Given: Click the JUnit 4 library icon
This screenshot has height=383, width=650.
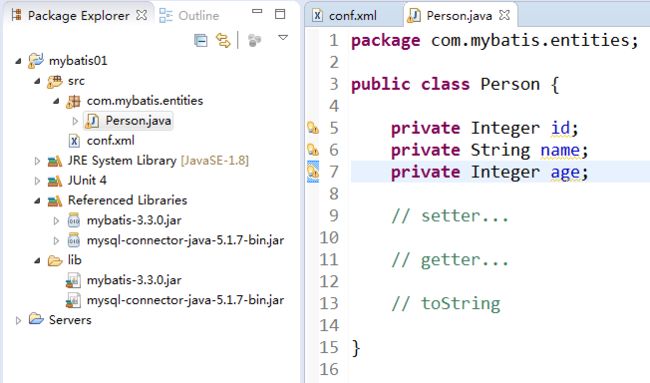Looking at the screenshot, I should click(x=55, y=181).
